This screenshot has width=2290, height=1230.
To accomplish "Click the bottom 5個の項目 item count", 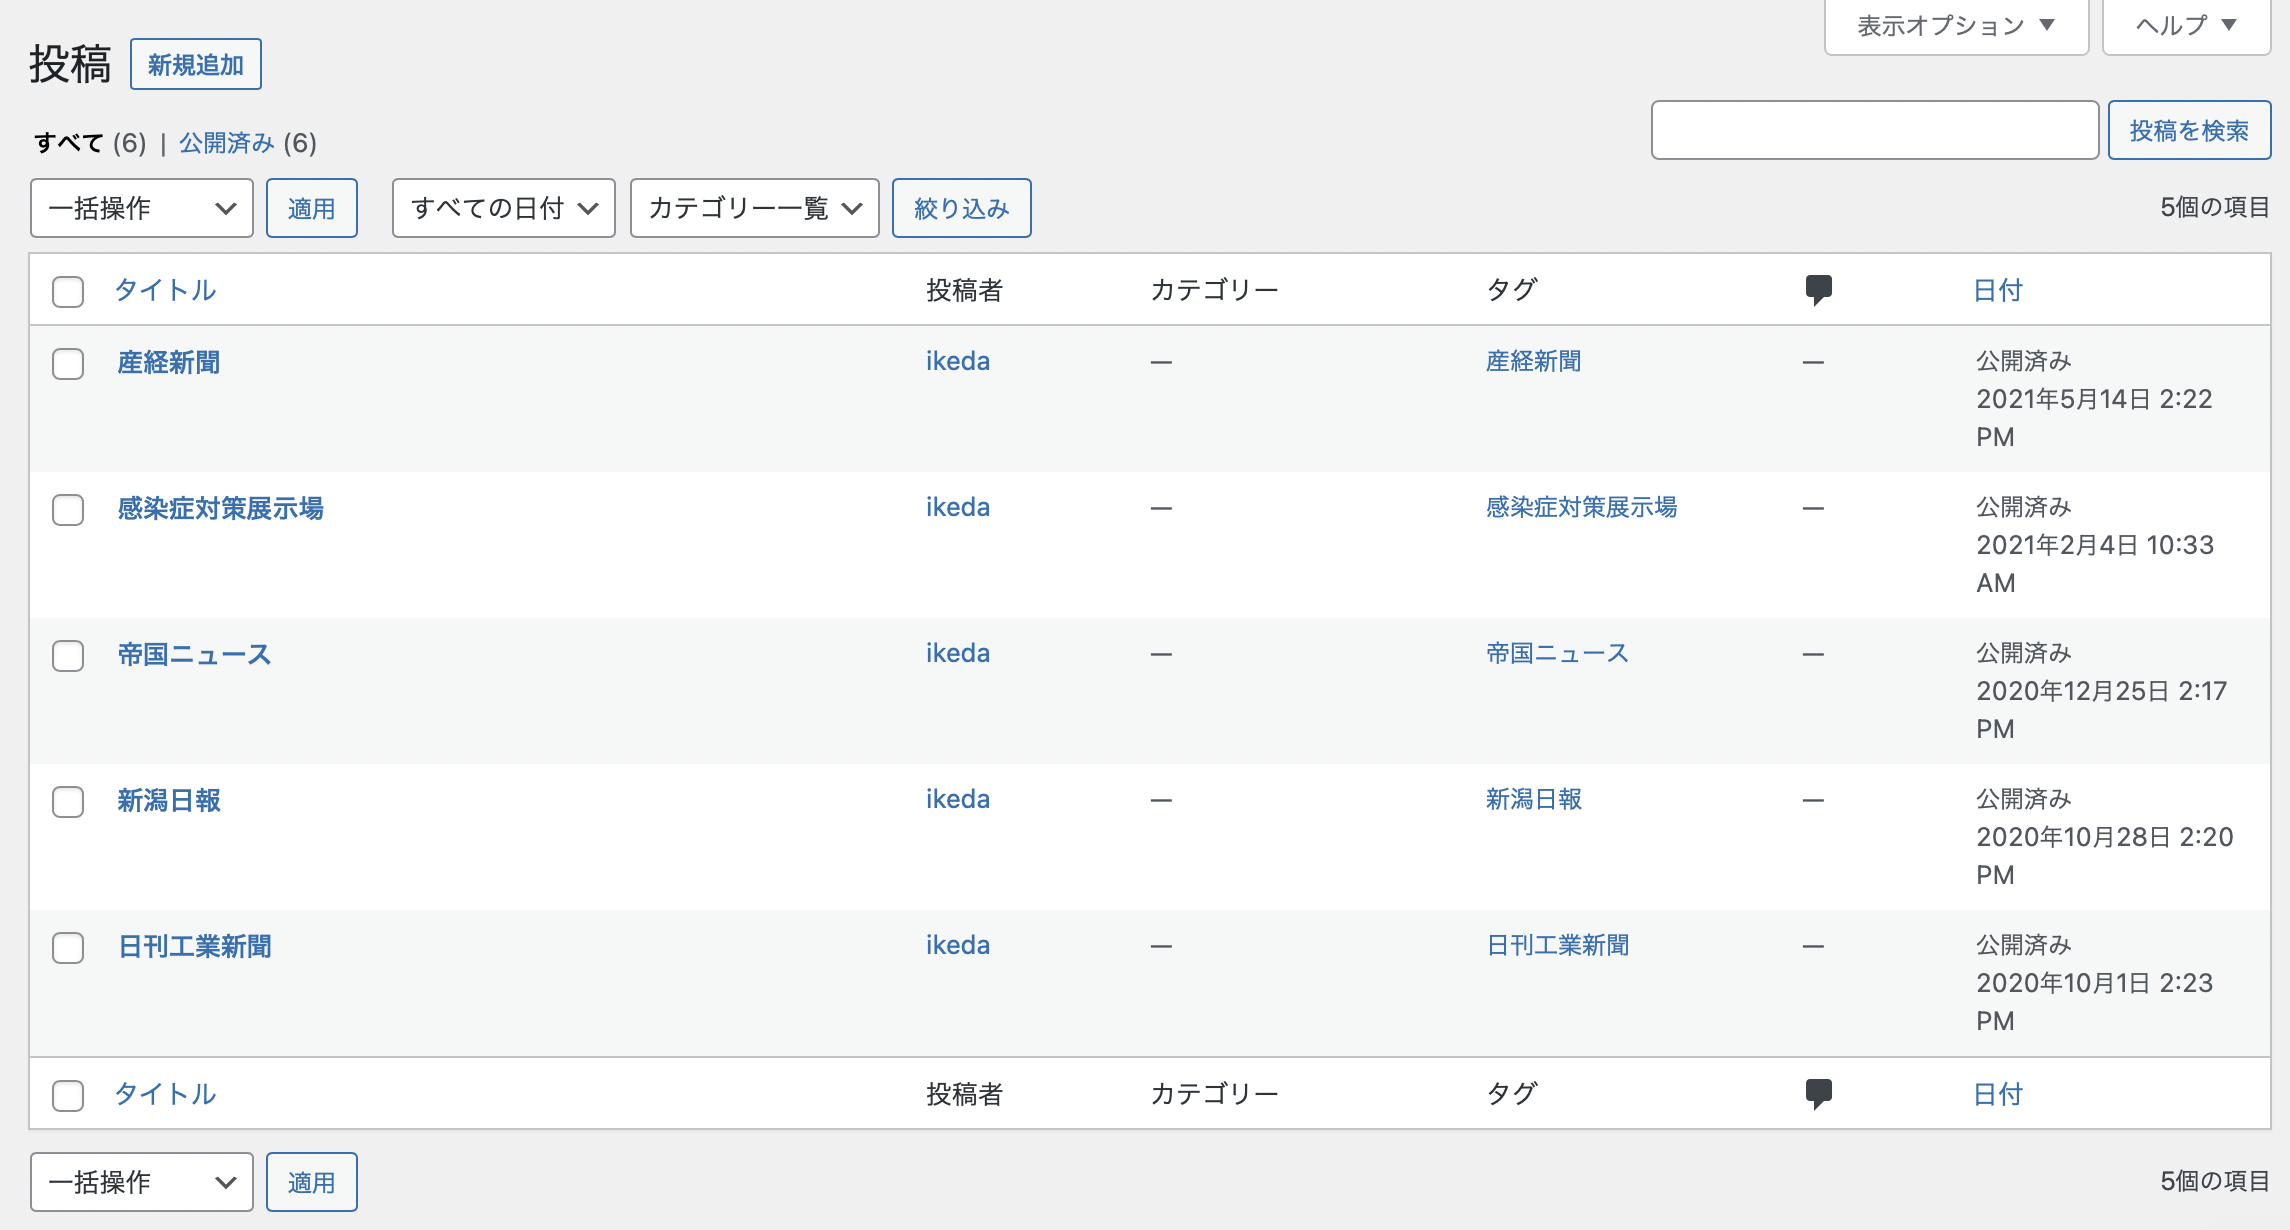I will pos(2215,1181).
